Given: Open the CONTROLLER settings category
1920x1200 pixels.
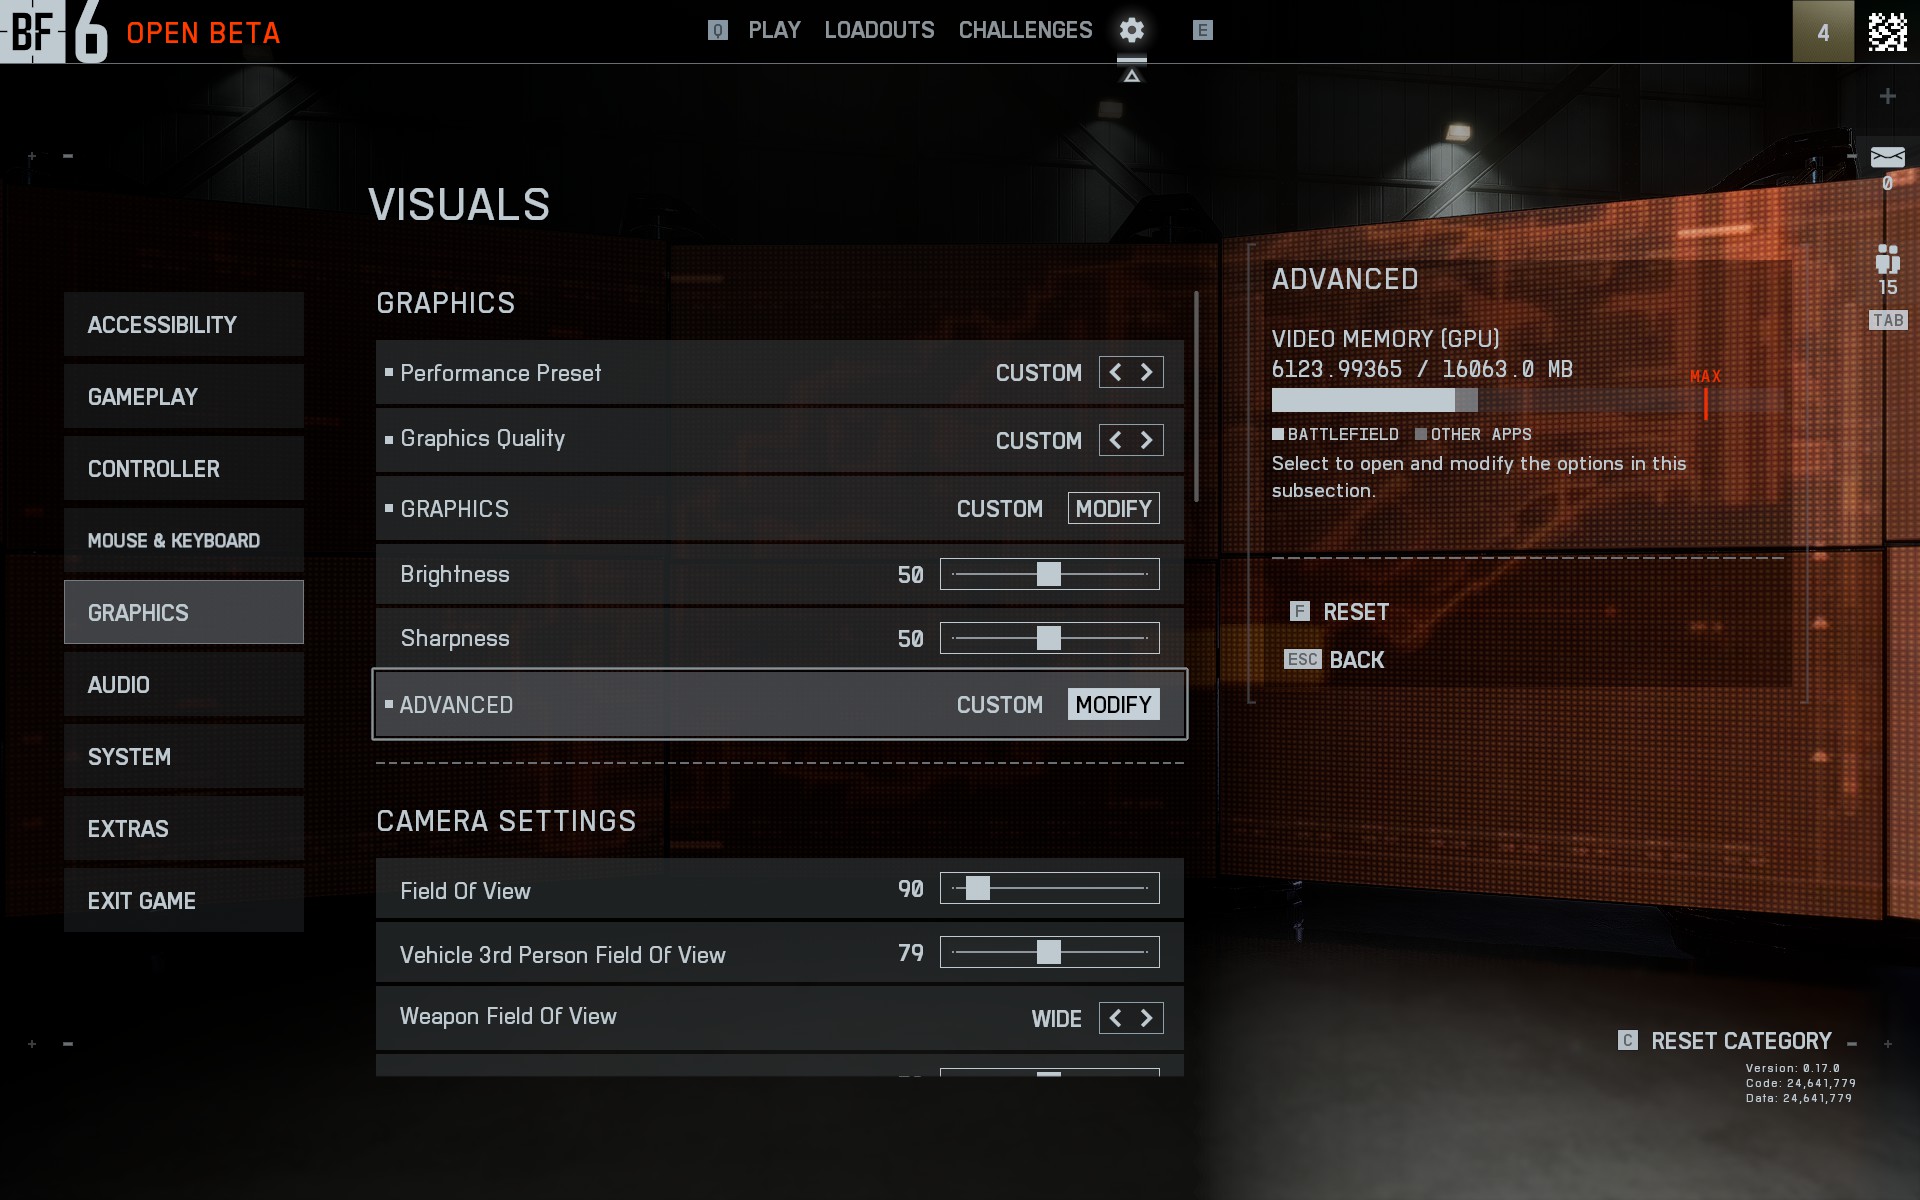Looking at the screenshot, I should click(x=184, y=468).
